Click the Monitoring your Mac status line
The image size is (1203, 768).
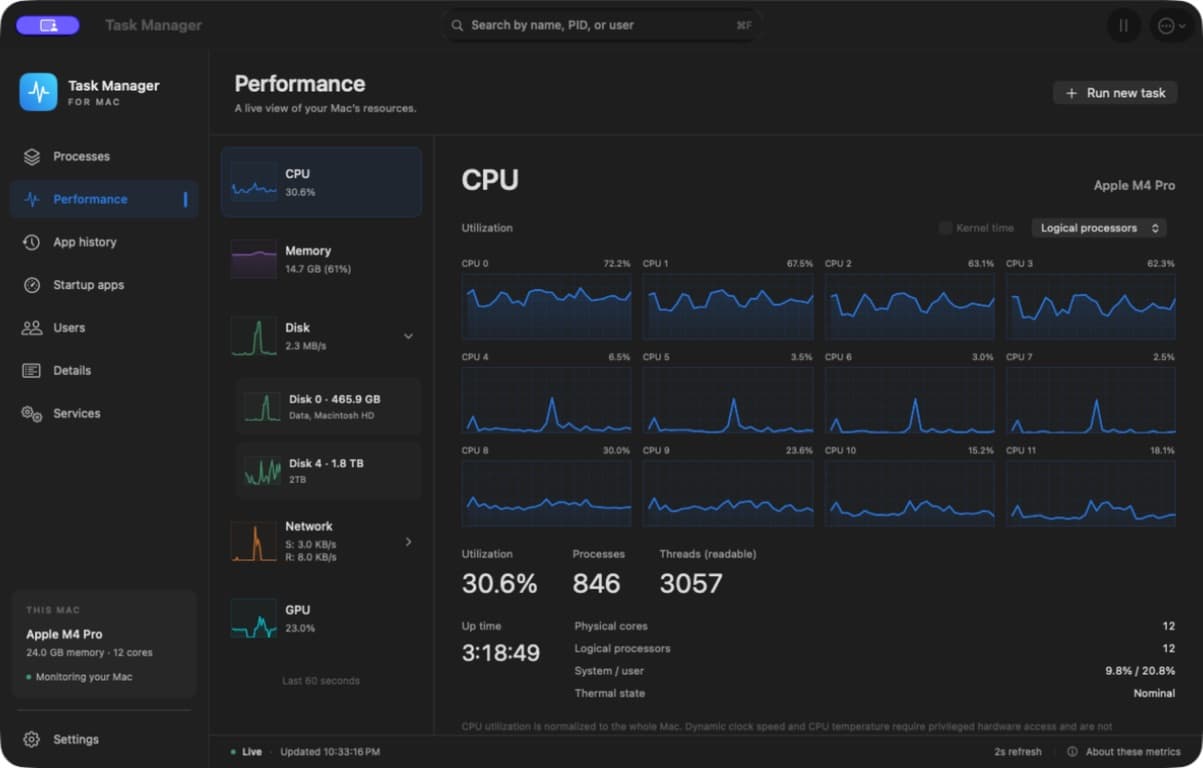79,677
